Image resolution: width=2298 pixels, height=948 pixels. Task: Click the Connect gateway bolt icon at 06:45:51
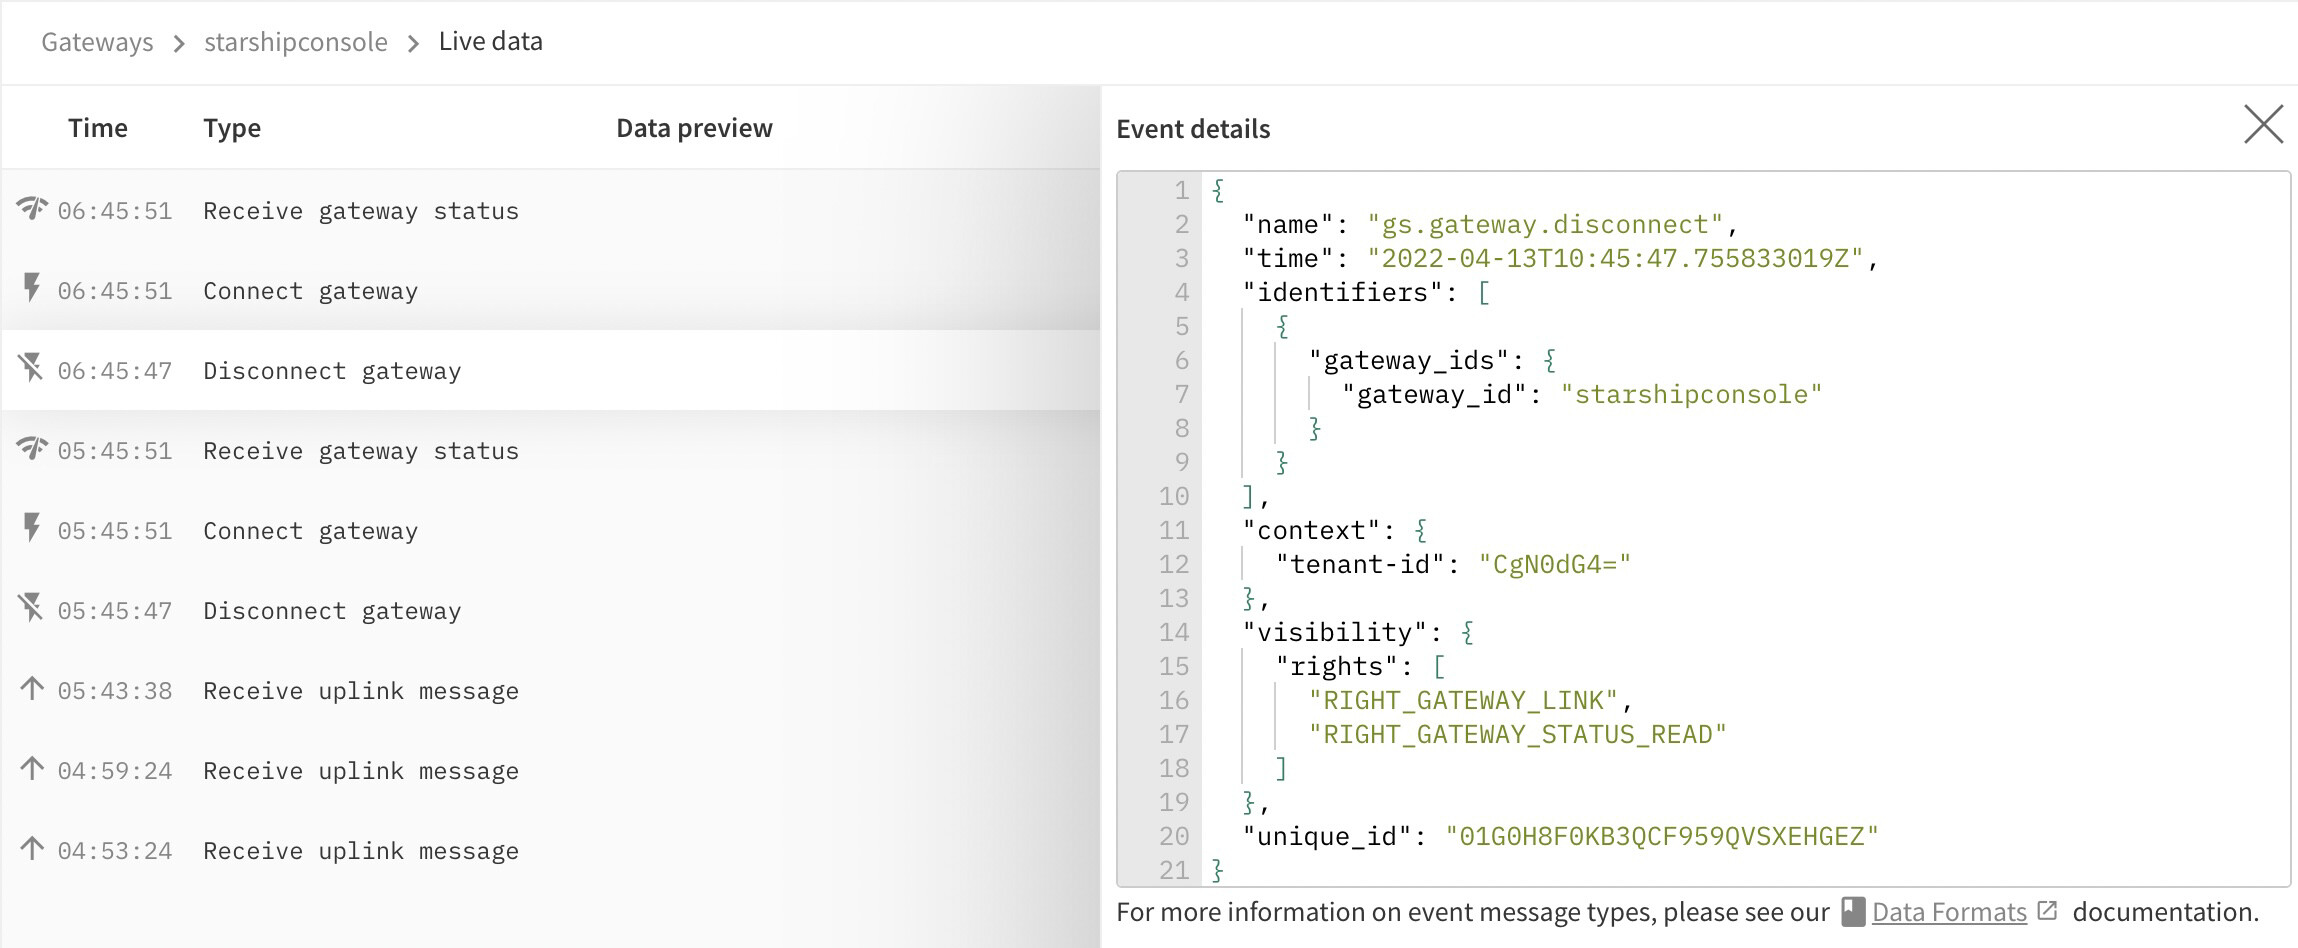point(32,288)
